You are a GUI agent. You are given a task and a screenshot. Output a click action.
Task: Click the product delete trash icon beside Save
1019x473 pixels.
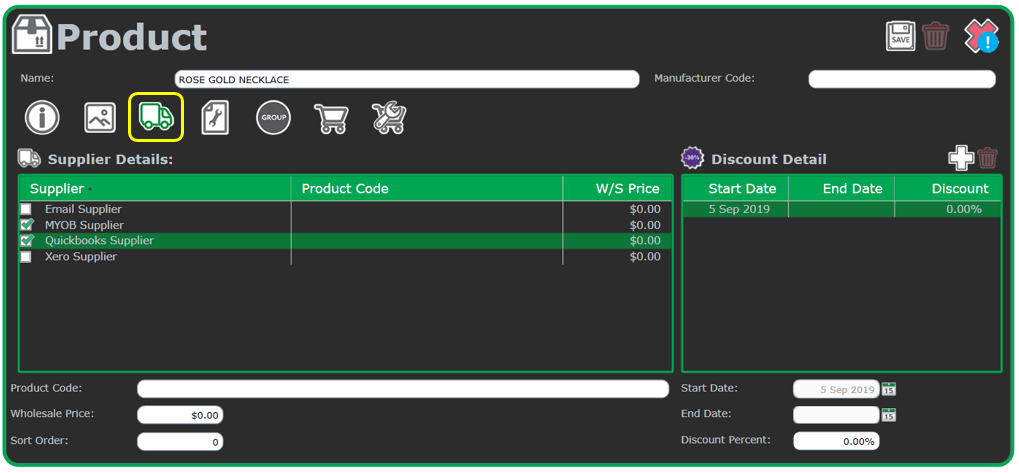pos(935,36)
